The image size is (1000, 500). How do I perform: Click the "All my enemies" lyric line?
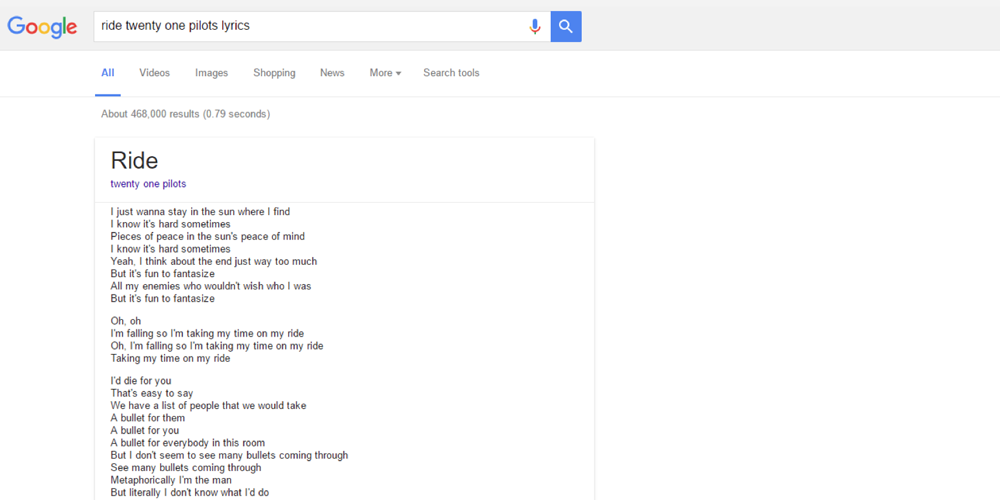point(210,286)
